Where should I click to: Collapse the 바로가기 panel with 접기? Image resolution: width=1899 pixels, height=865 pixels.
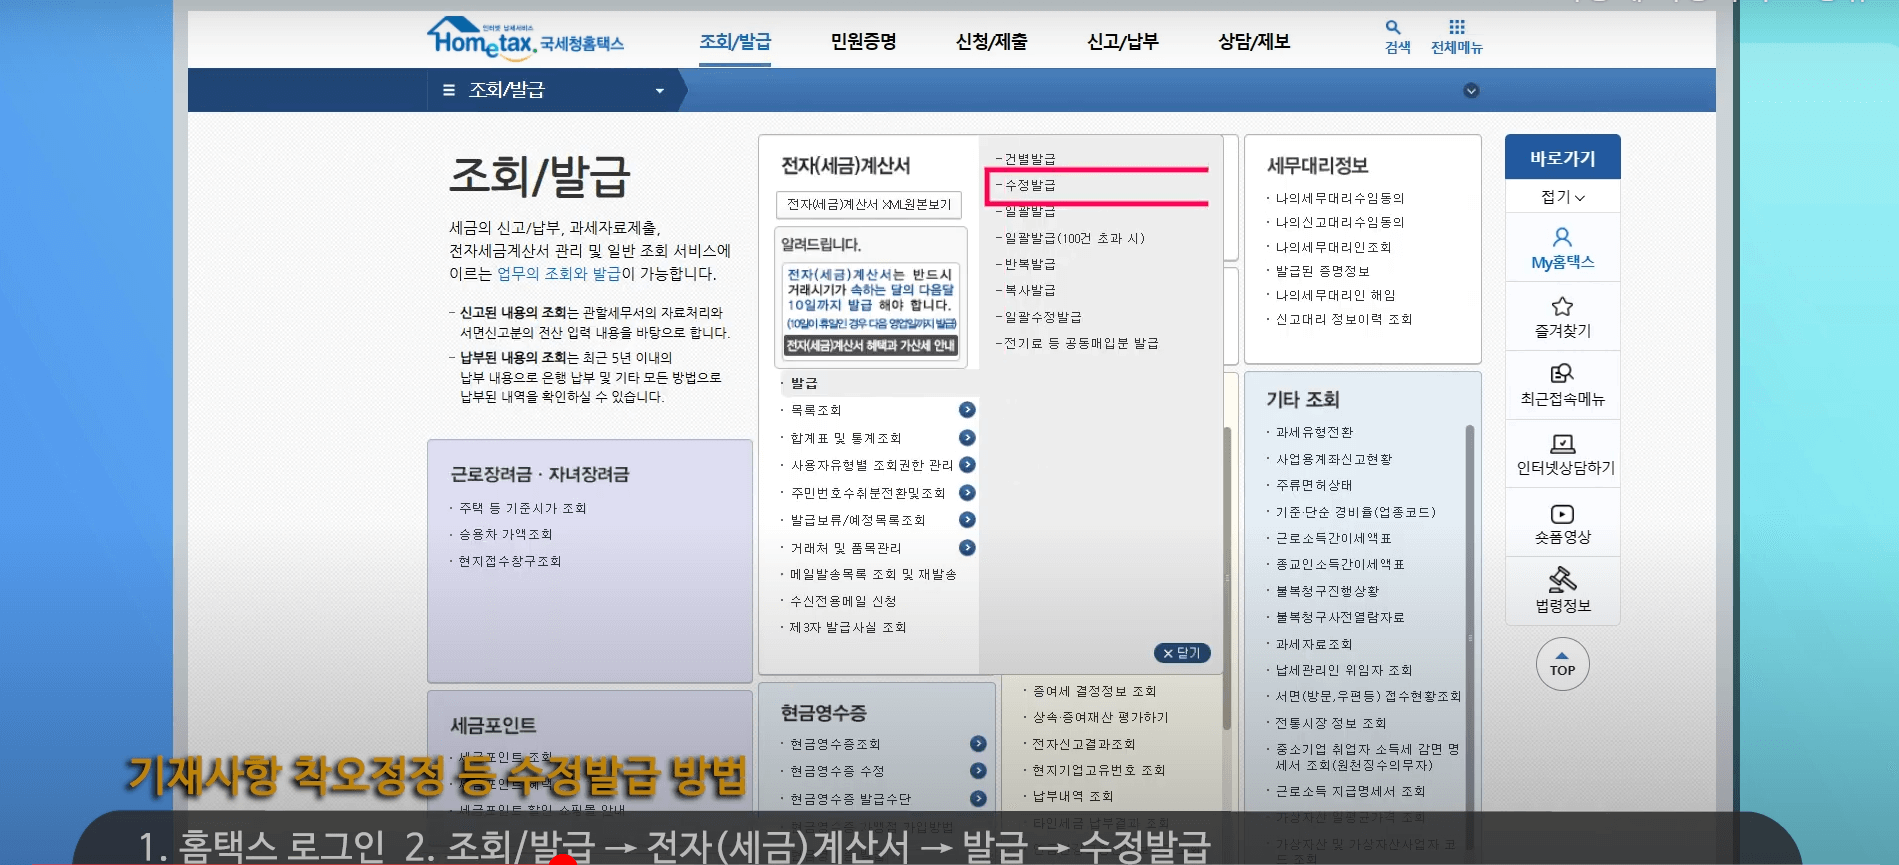1562,197
